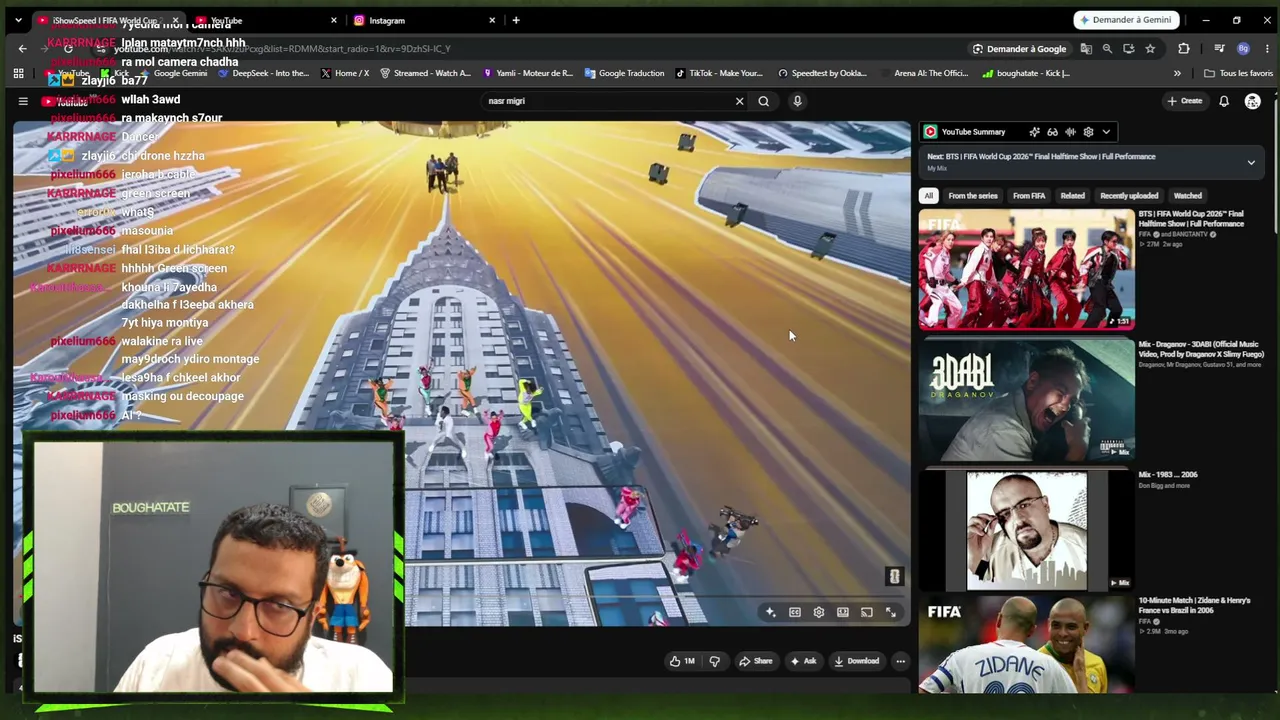1280x720 pixels.
Task: Open the YouTube guide hamburger menu
Action: click(x=23, y=101)
